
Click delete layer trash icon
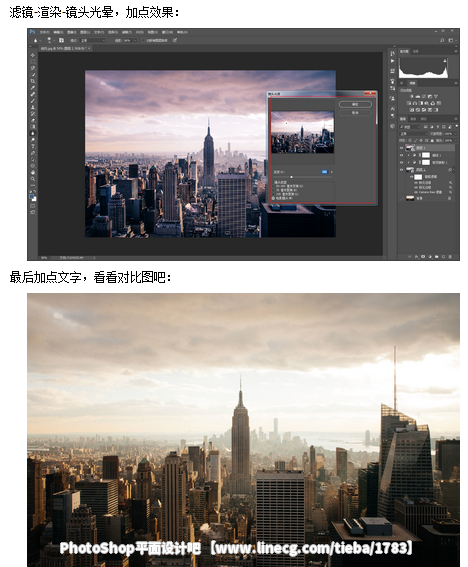(450, 256)
